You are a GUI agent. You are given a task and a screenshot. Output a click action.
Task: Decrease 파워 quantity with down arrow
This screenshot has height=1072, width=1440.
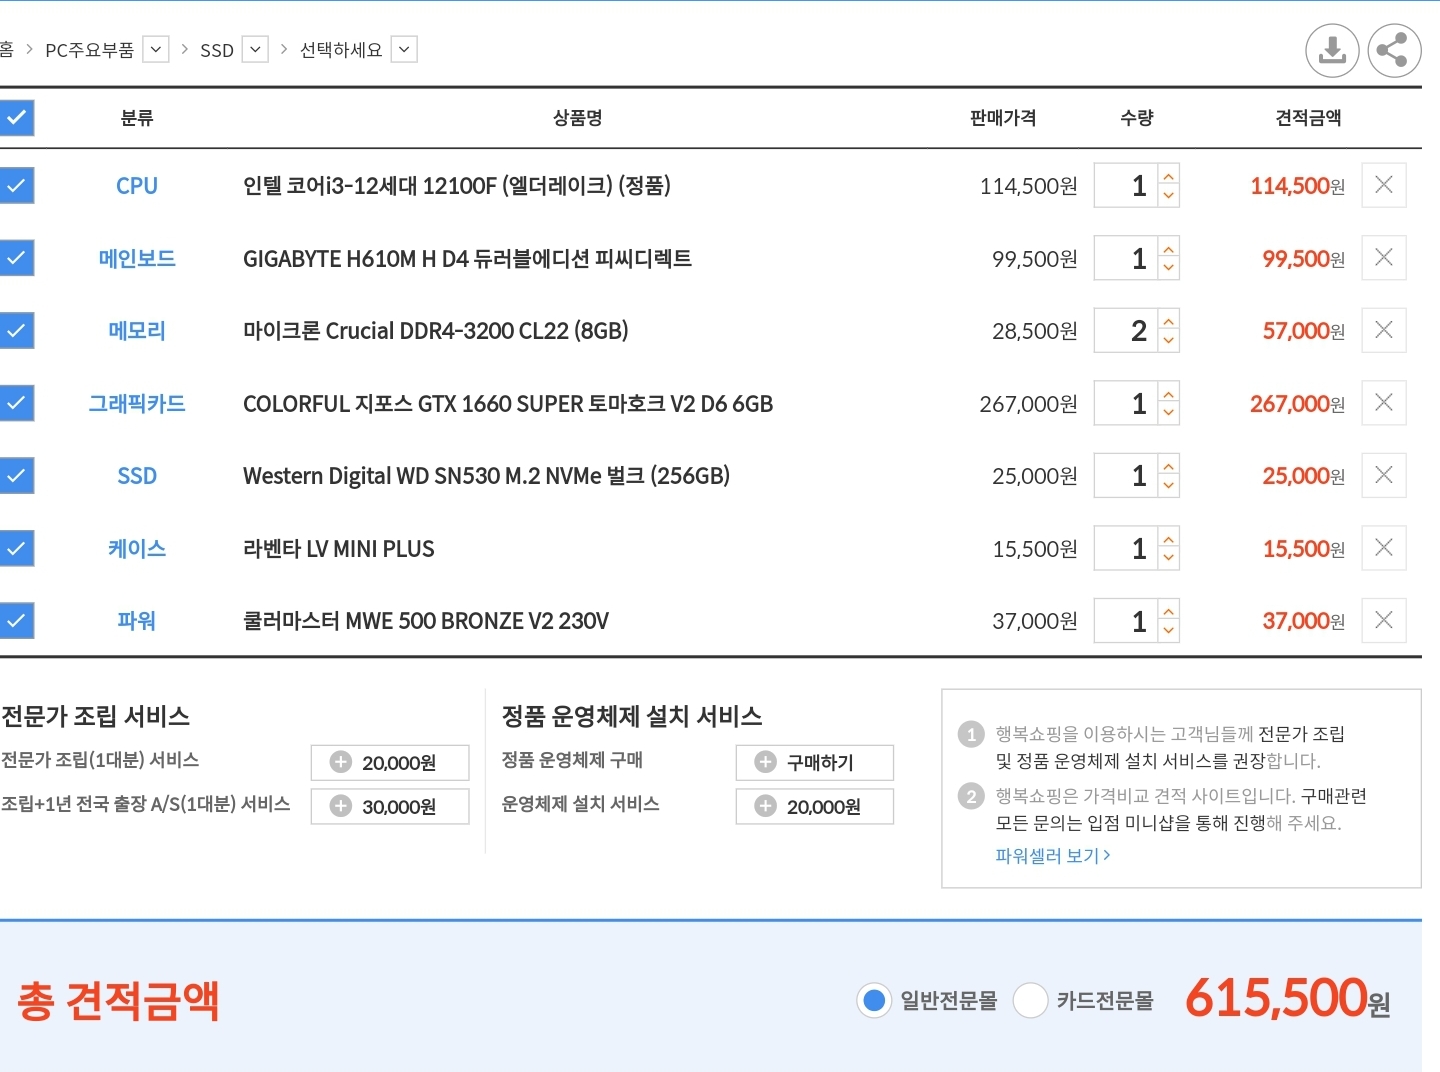tap(1169, 631)
